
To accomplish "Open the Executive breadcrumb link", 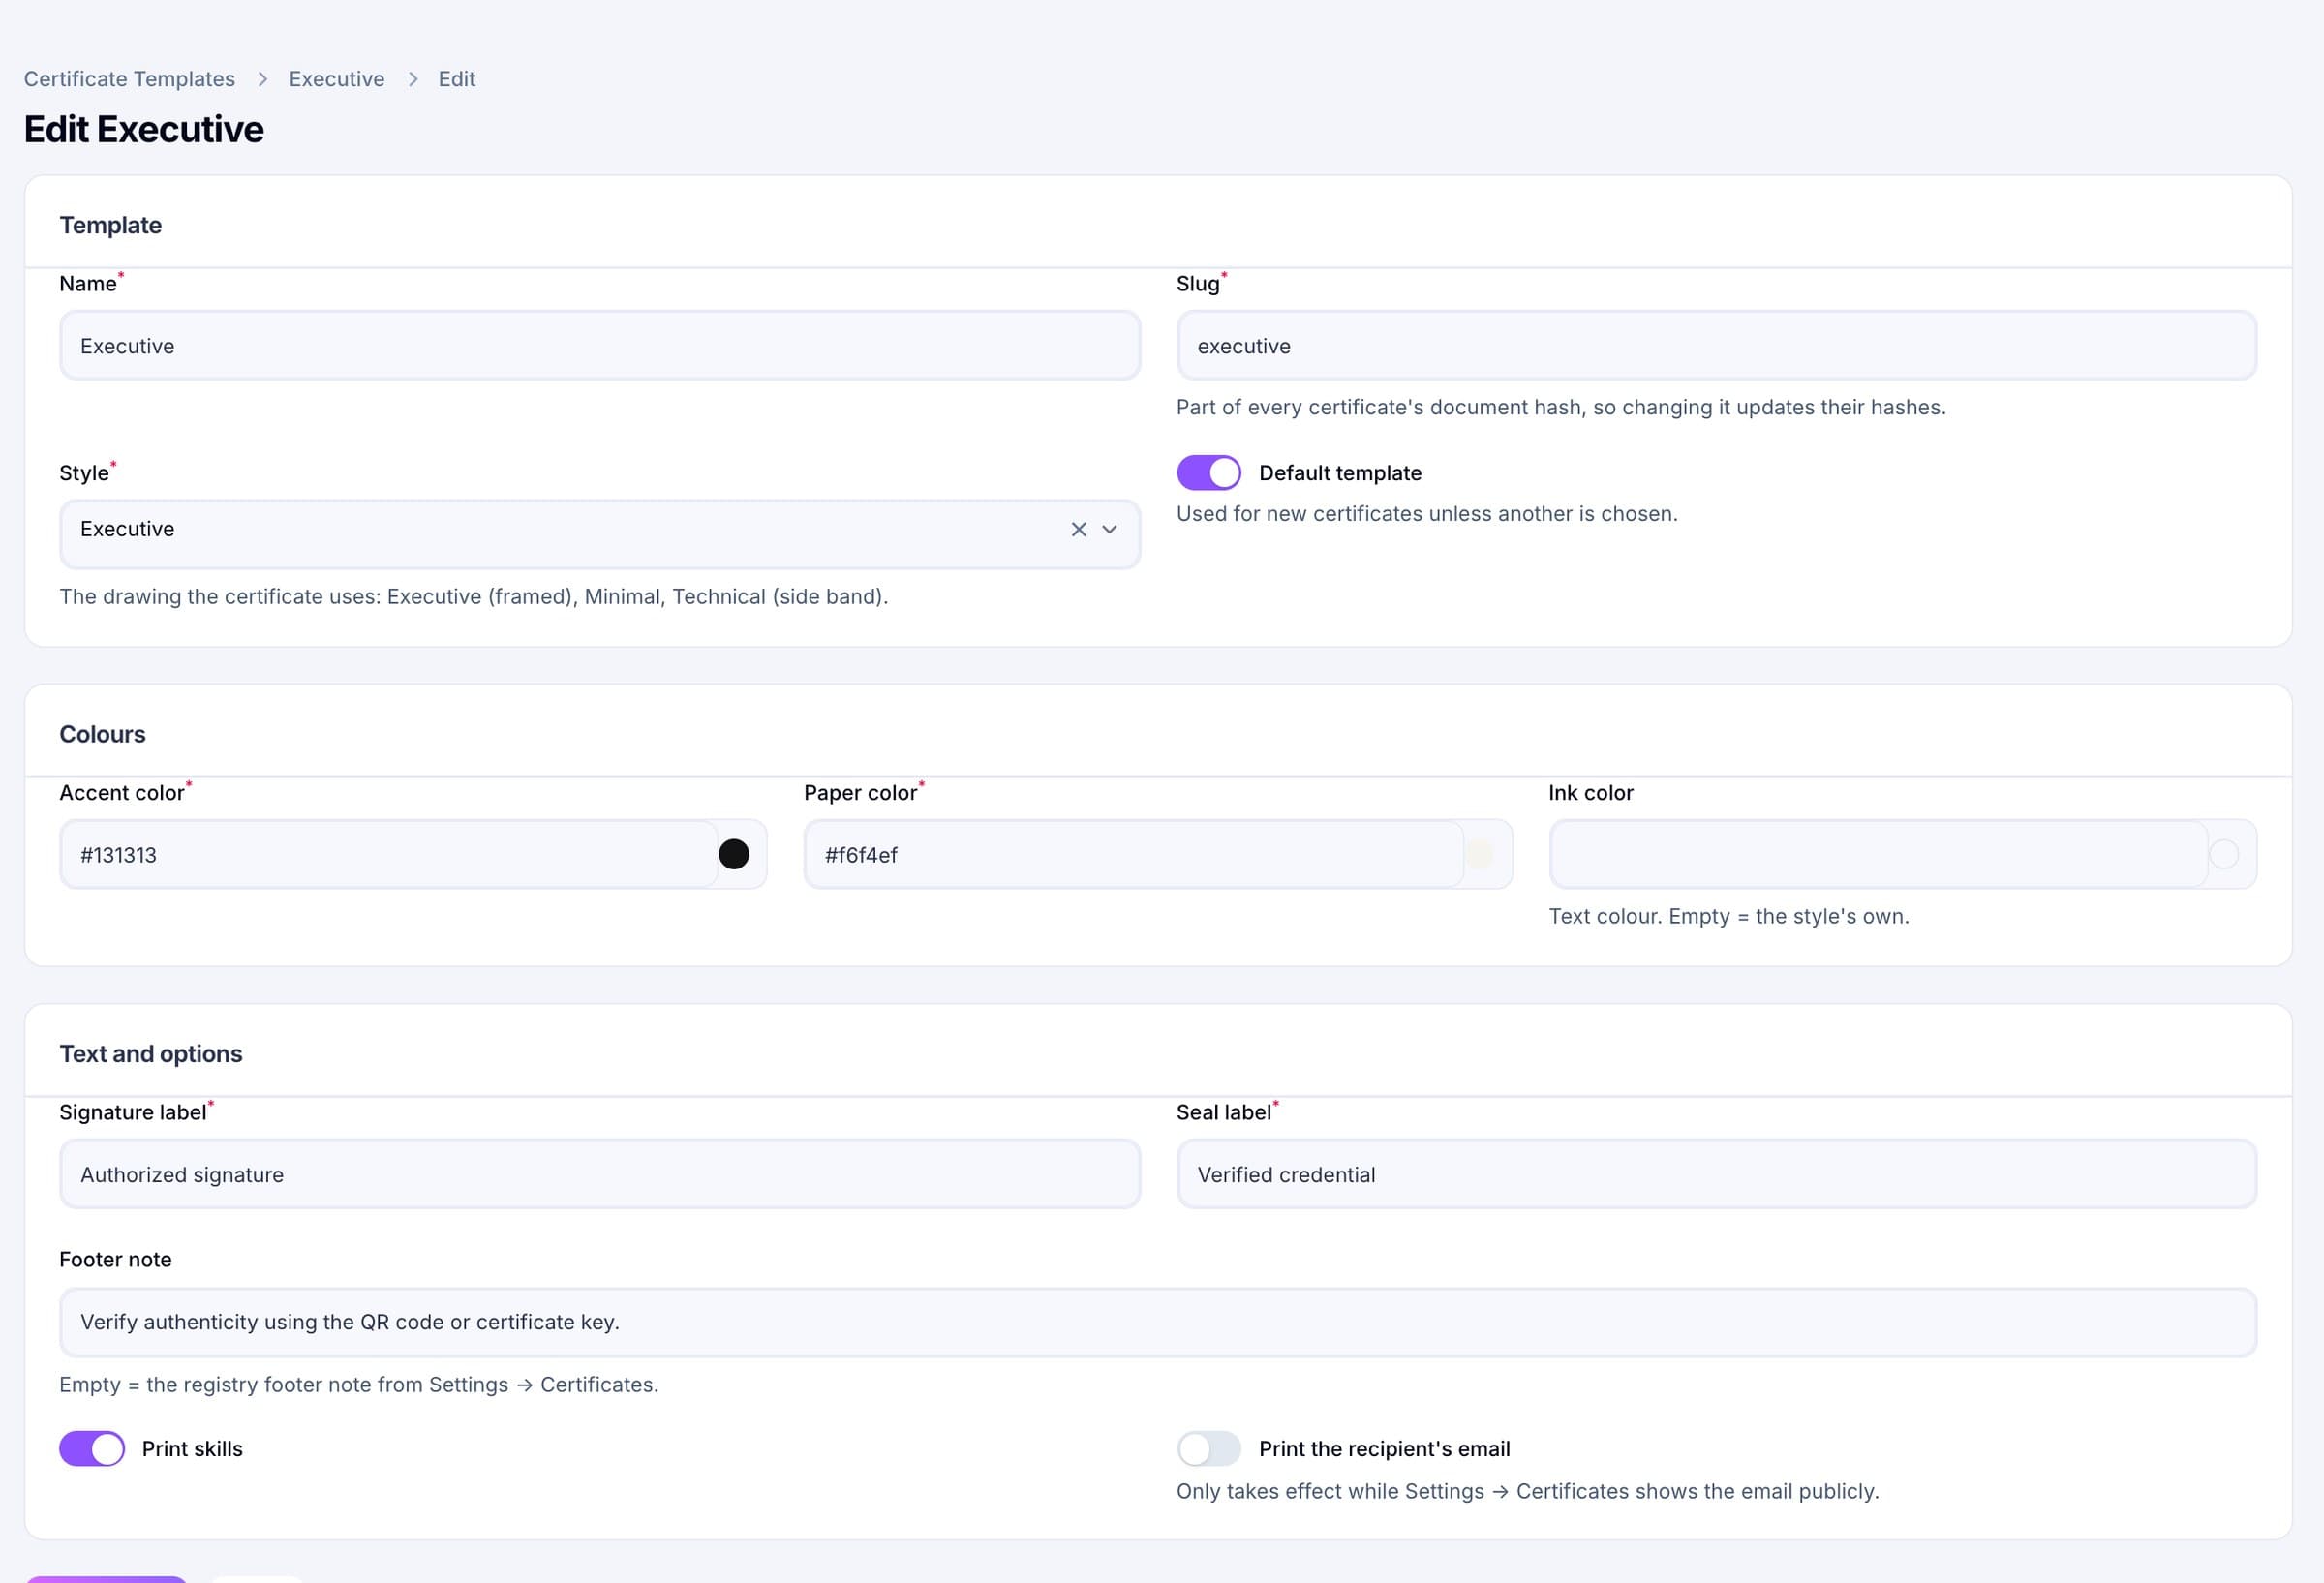I will [337, 79].
